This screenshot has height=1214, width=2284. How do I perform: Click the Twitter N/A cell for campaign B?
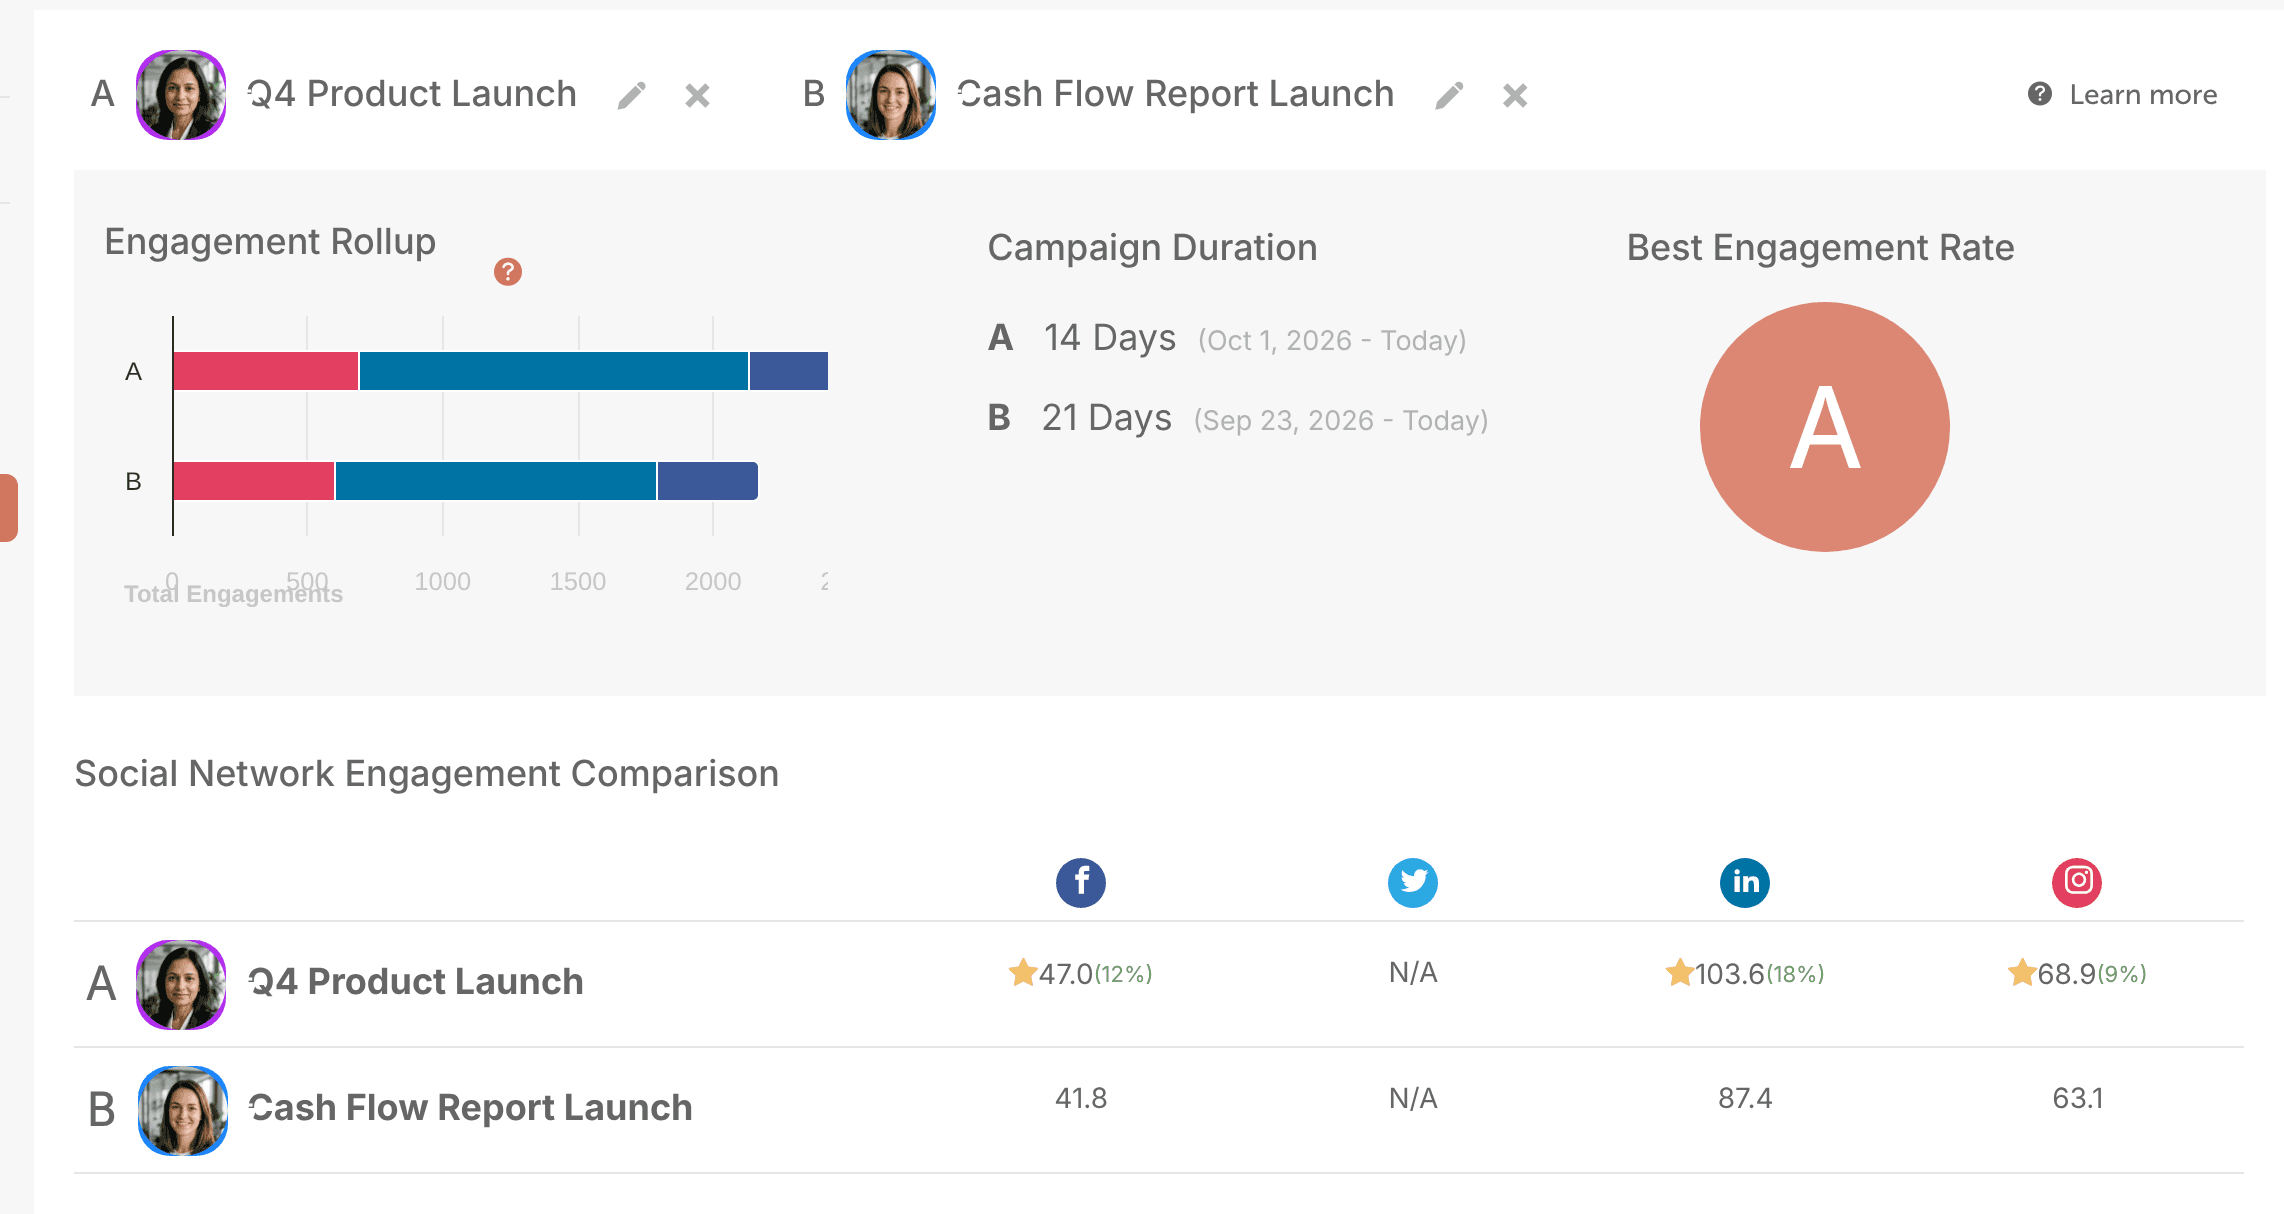1413,1099
